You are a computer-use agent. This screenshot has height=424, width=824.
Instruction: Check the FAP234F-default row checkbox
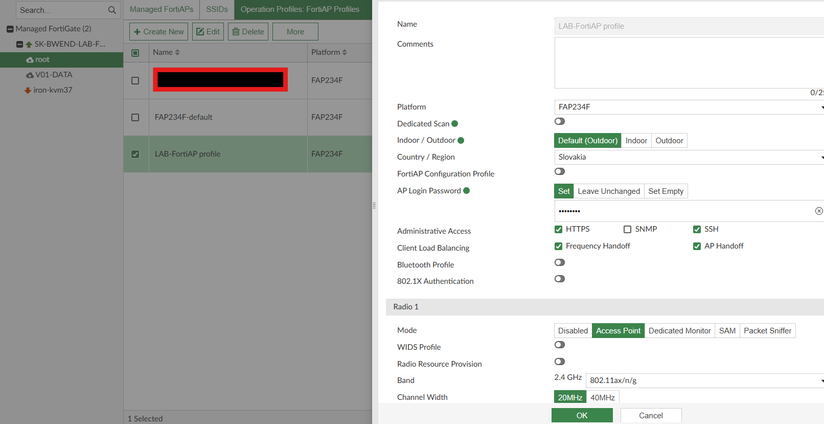point(135,117)
